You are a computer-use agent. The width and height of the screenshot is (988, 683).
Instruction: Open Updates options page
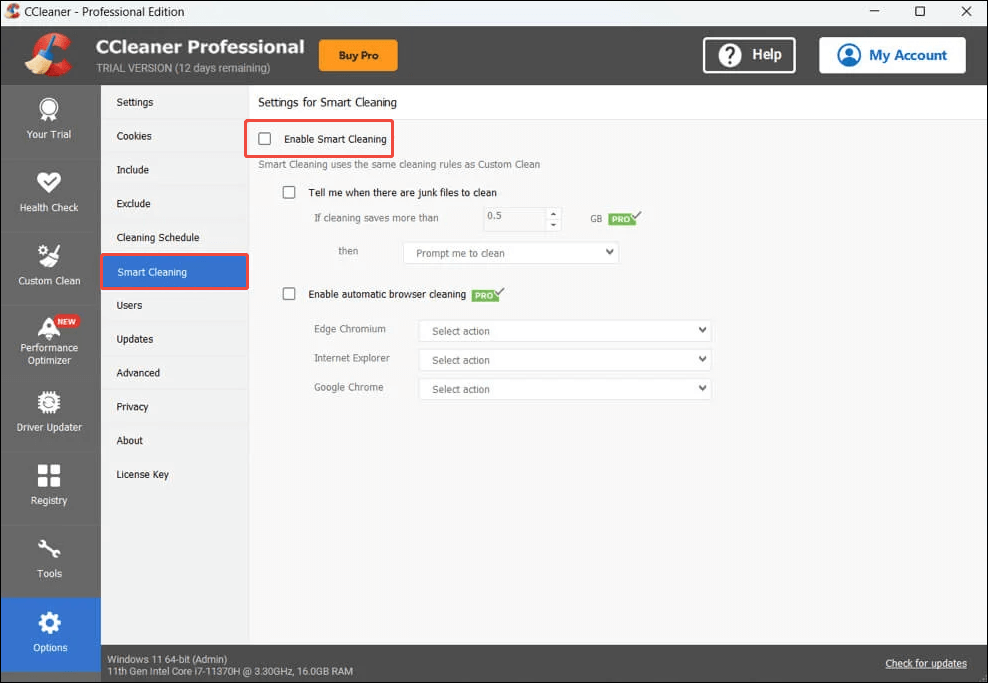175,339
